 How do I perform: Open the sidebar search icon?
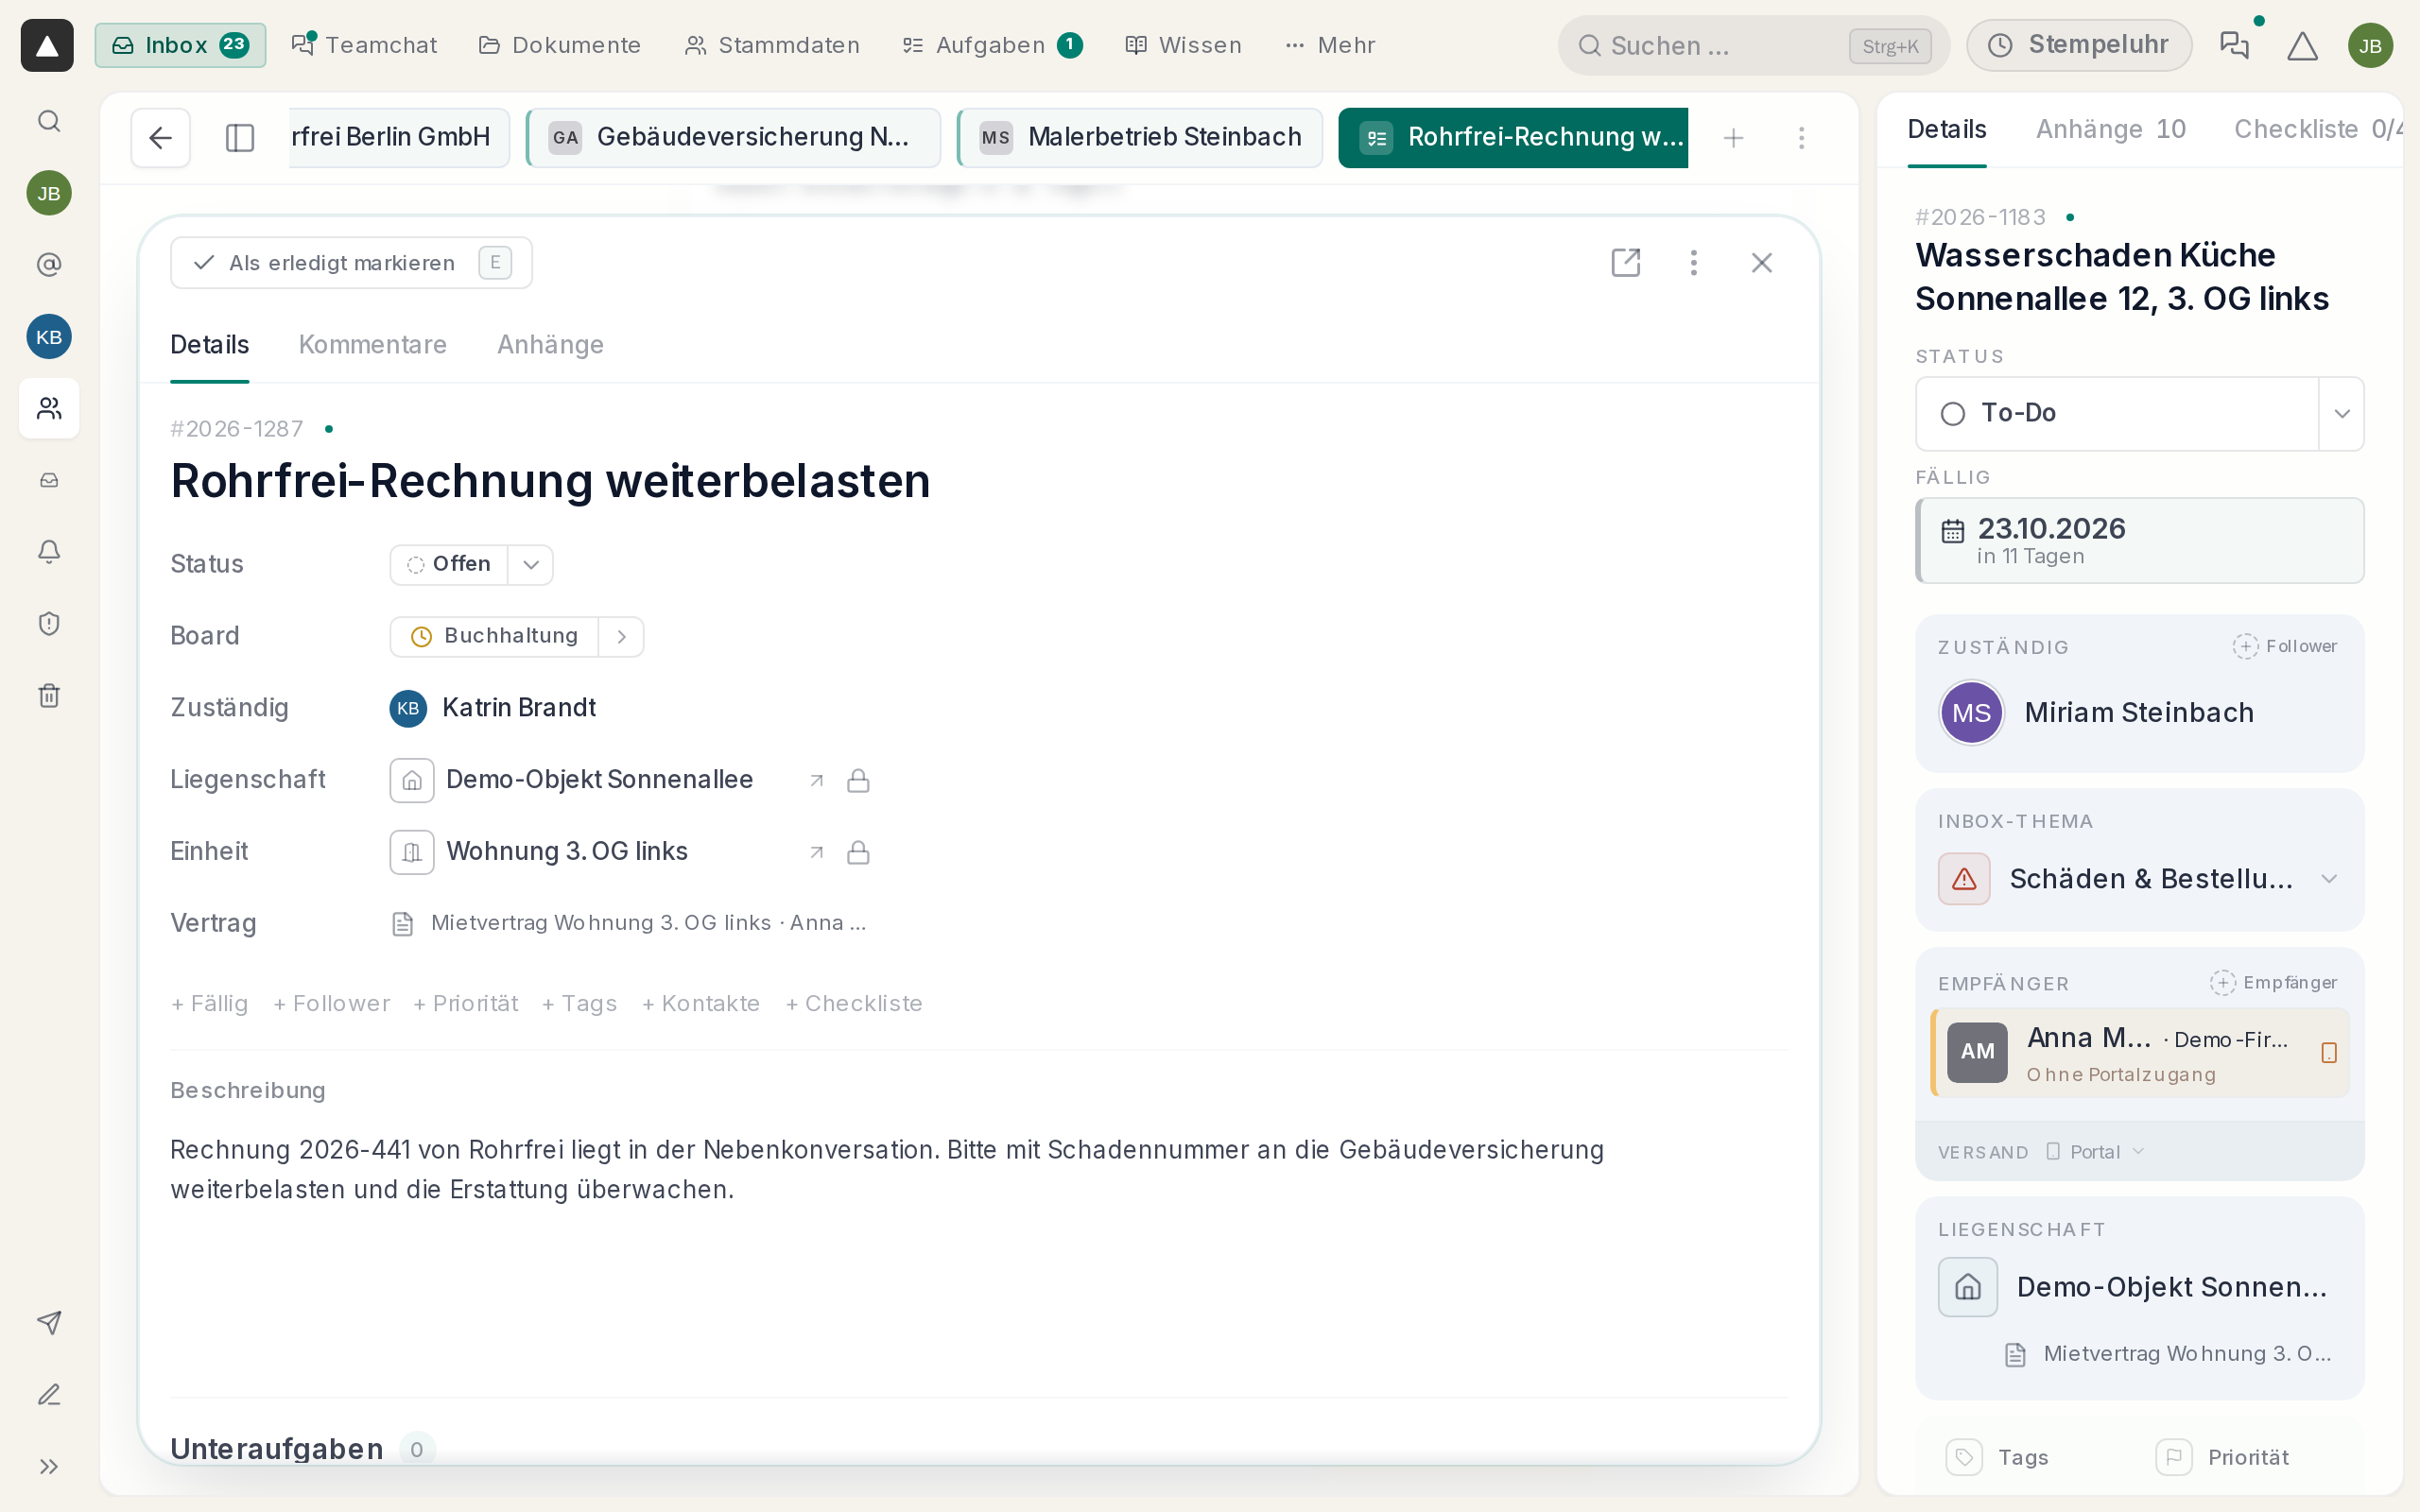coord(49,121)
